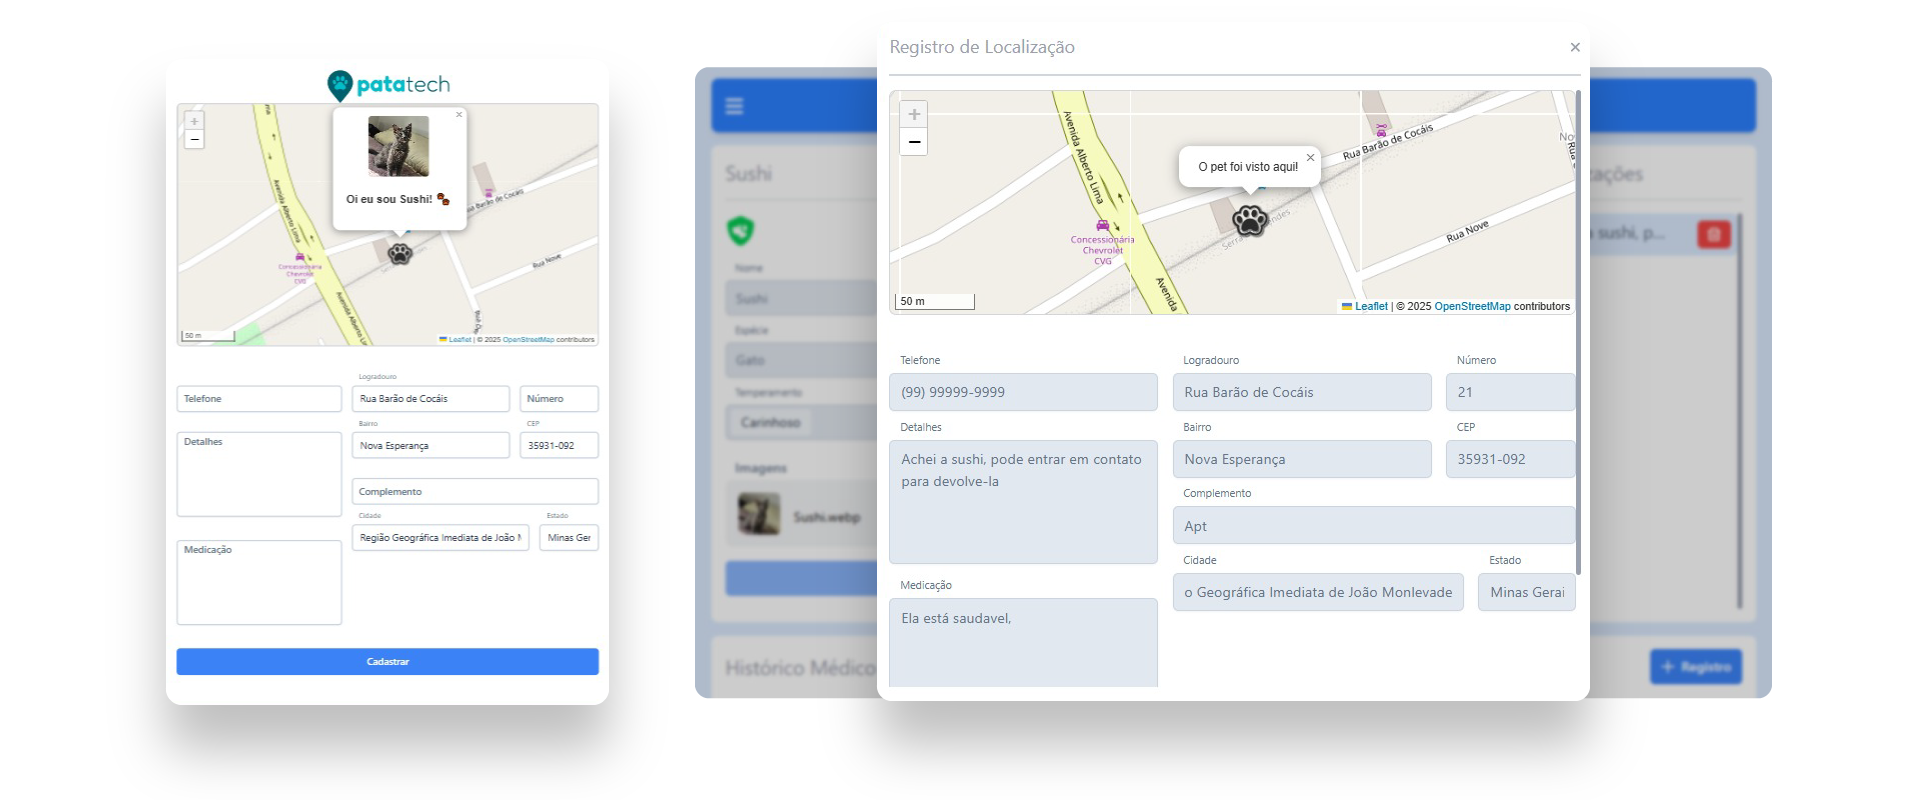Close the Registro de Localização dialog
Screen dimensions: 1920x800
pyautogui.click(x=1575, y=47)
